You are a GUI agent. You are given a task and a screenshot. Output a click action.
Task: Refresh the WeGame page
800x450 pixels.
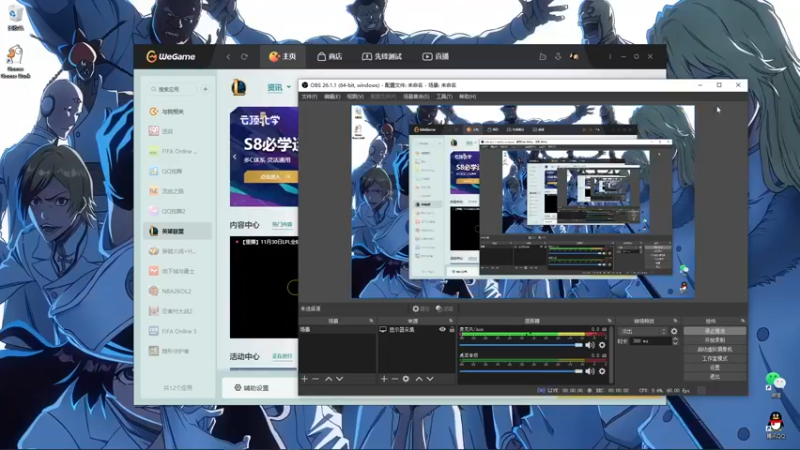pos(244,57)
